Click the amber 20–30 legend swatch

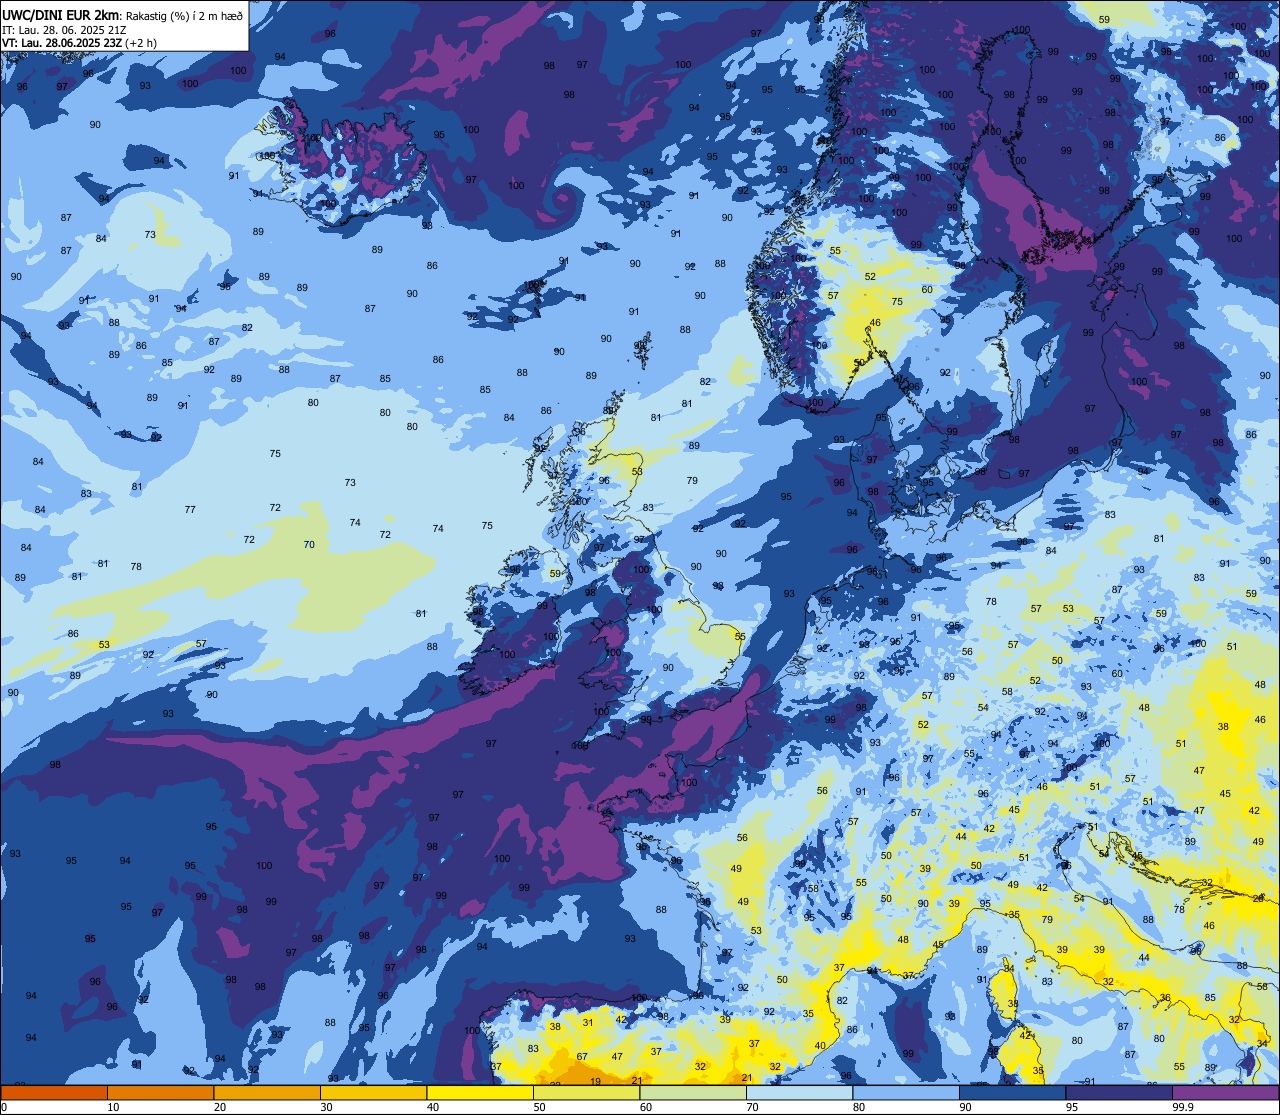(x=267, y=1092)
